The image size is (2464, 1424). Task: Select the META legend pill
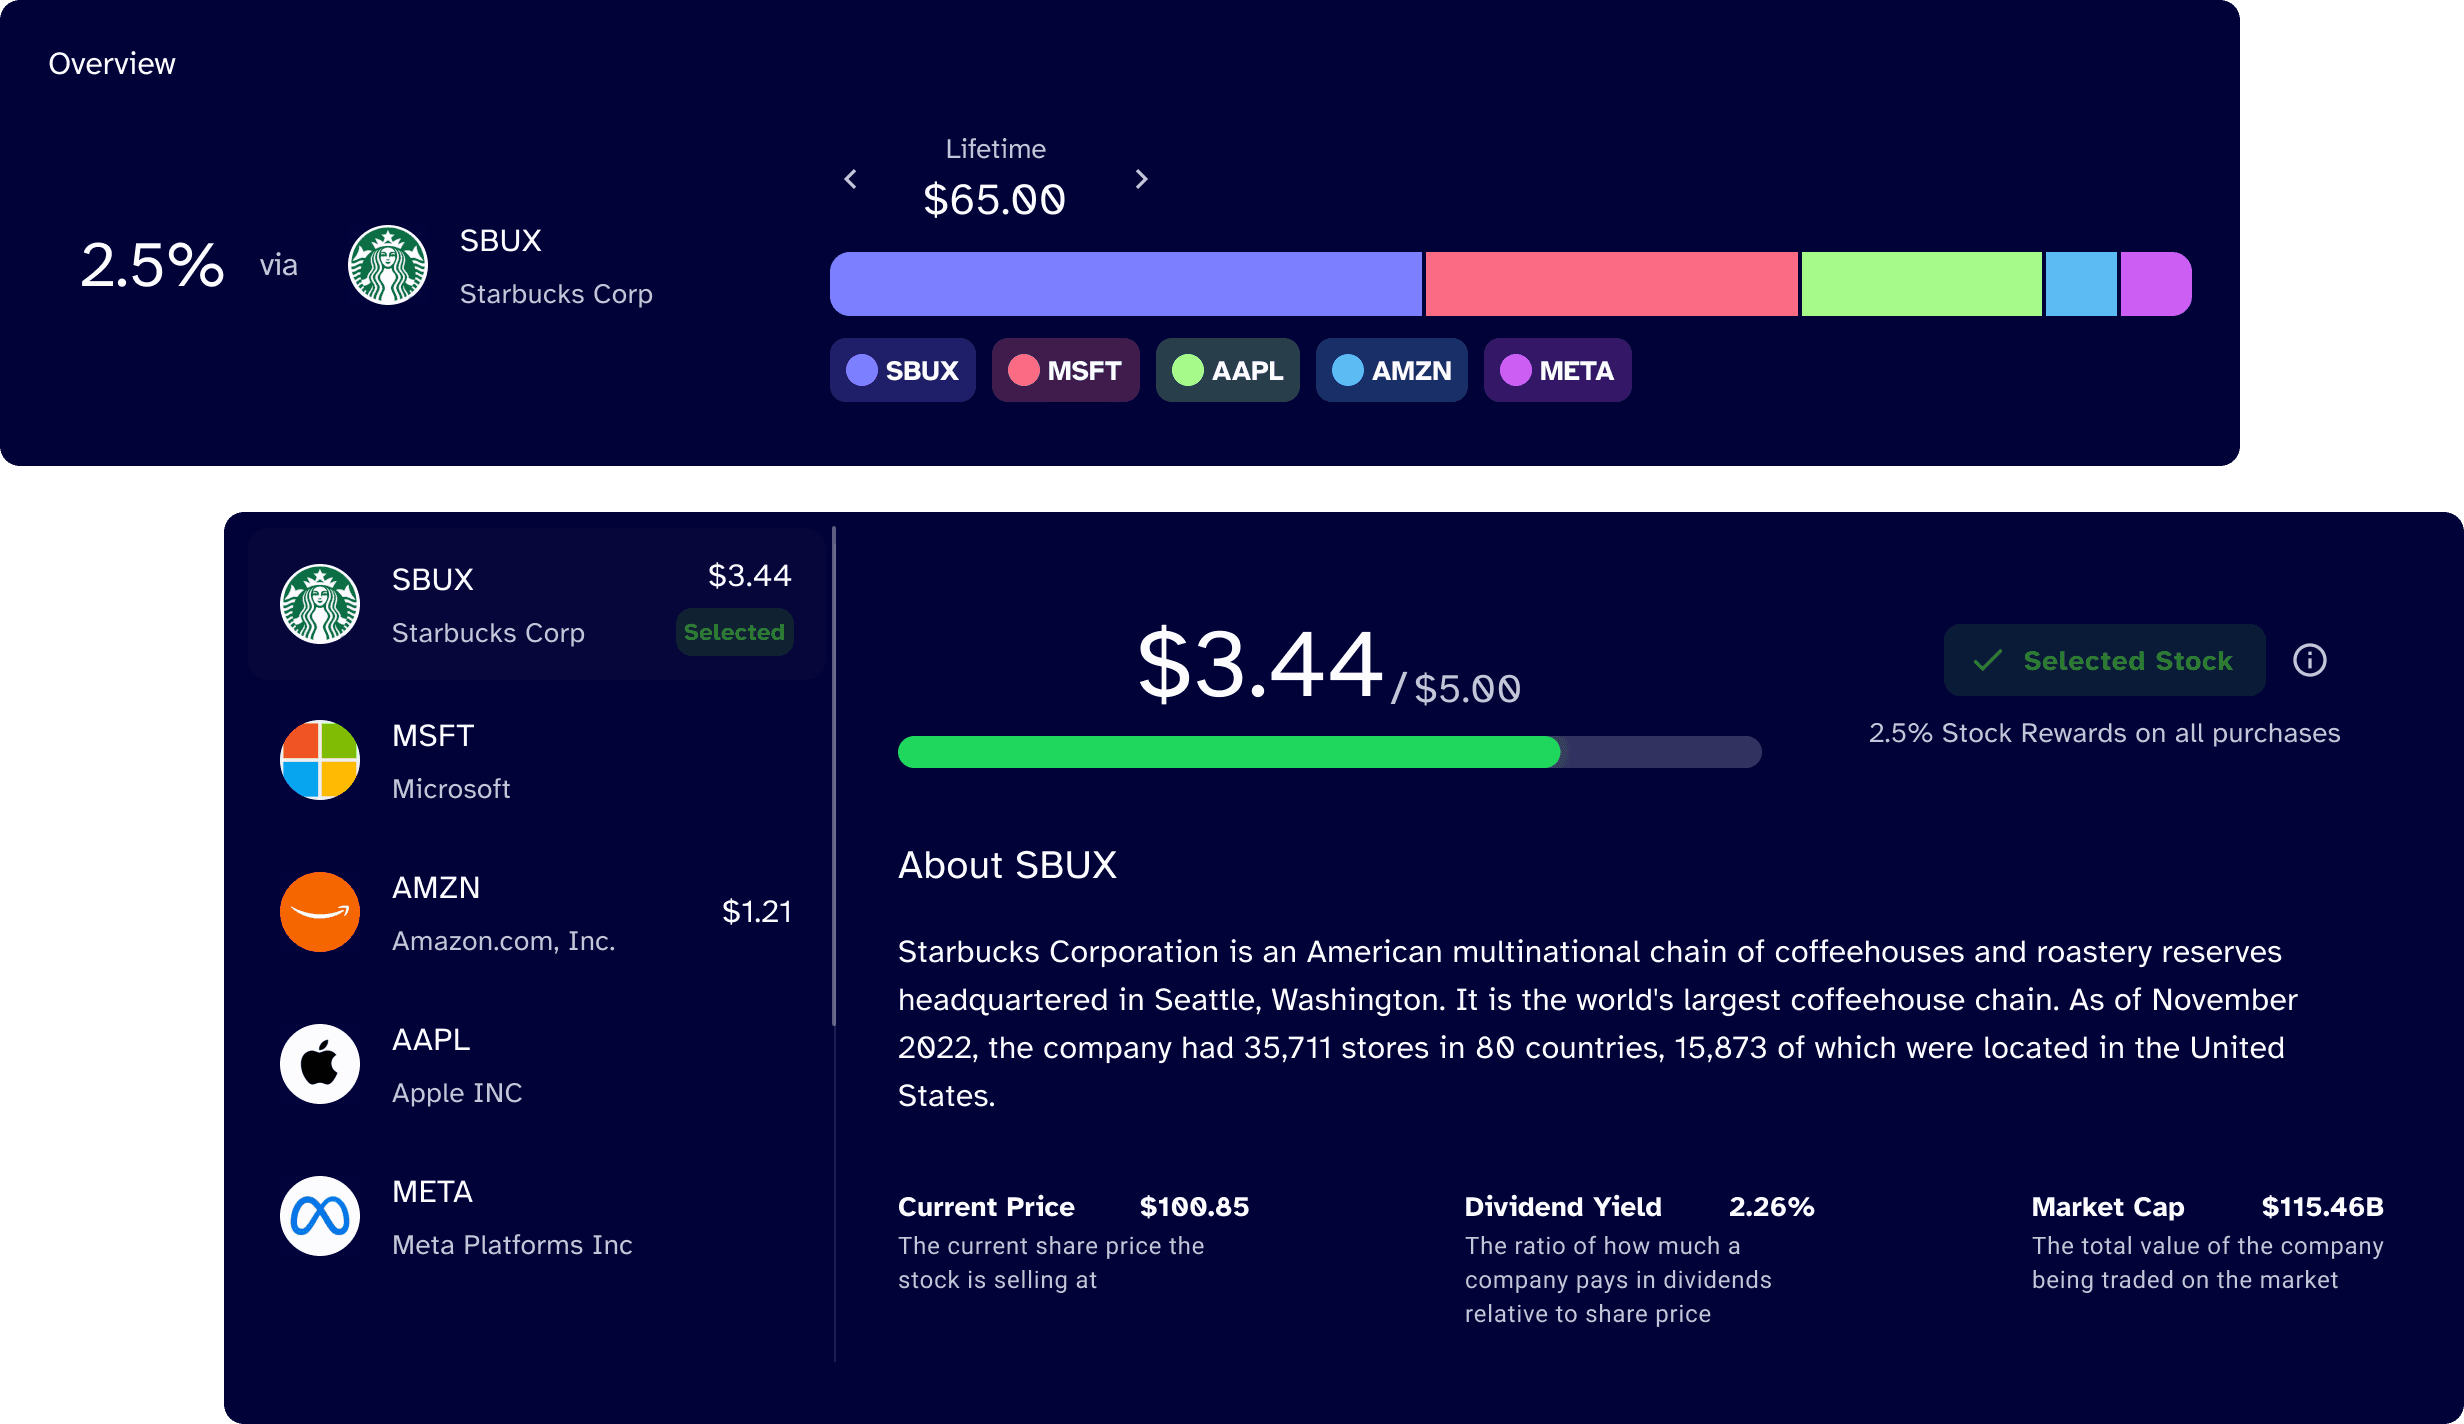pos(1557,370)
